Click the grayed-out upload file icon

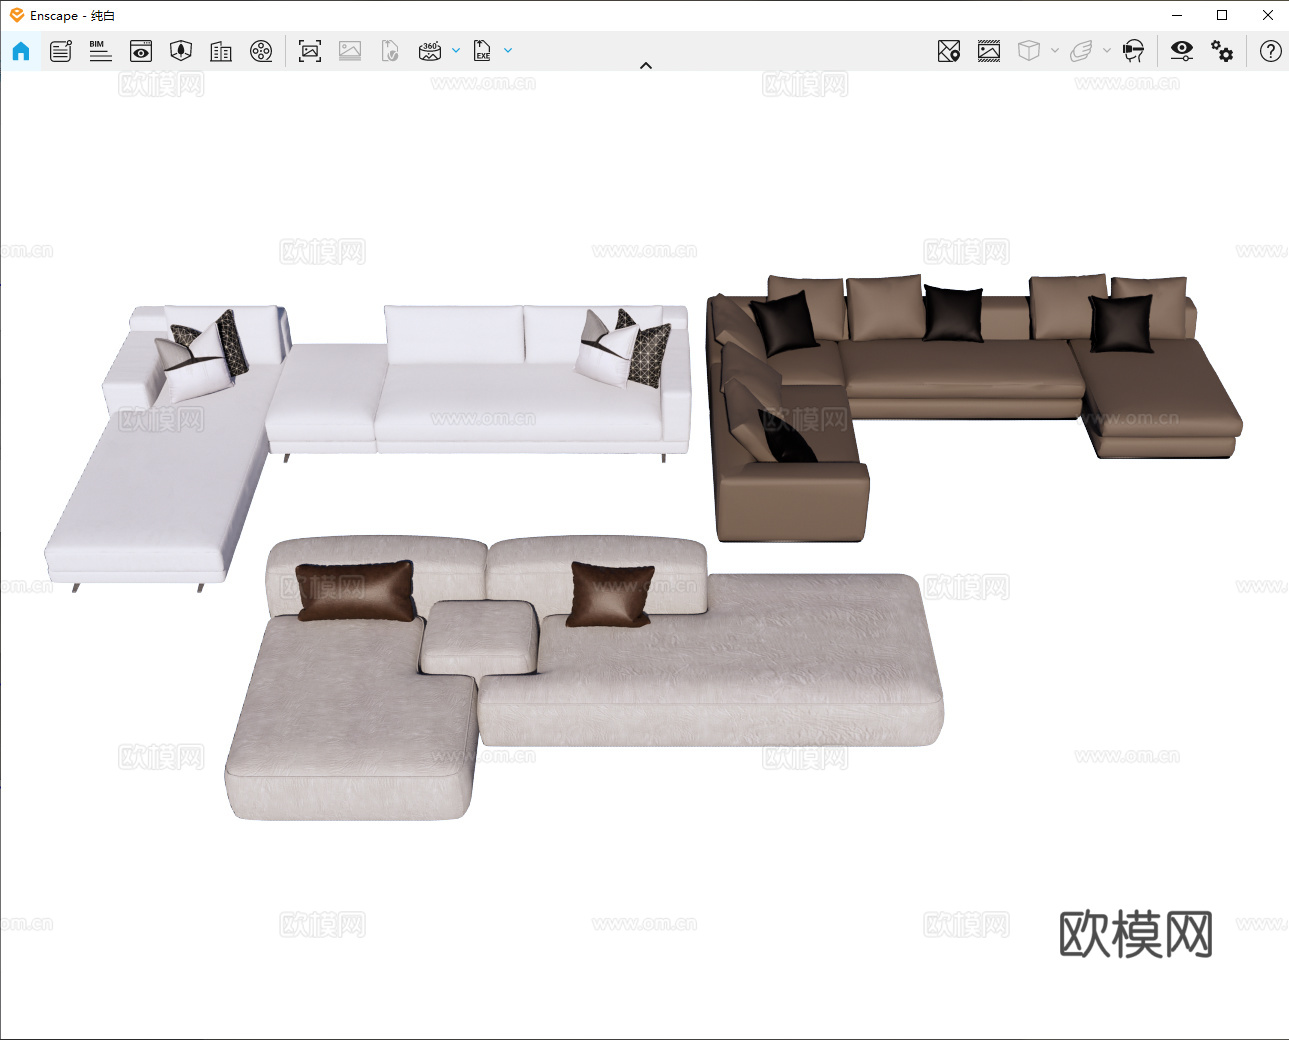pos(390,51)
